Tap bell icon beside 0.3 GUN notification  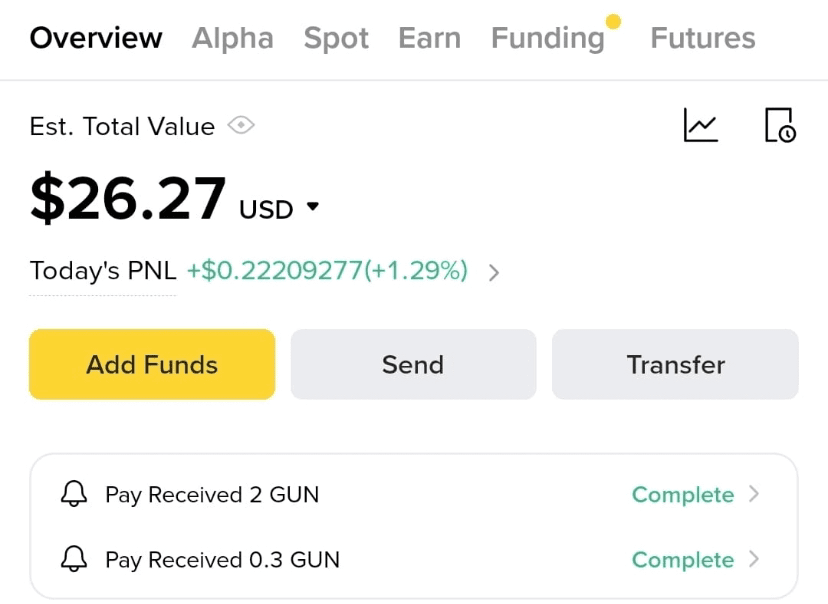tap(74, 560)
